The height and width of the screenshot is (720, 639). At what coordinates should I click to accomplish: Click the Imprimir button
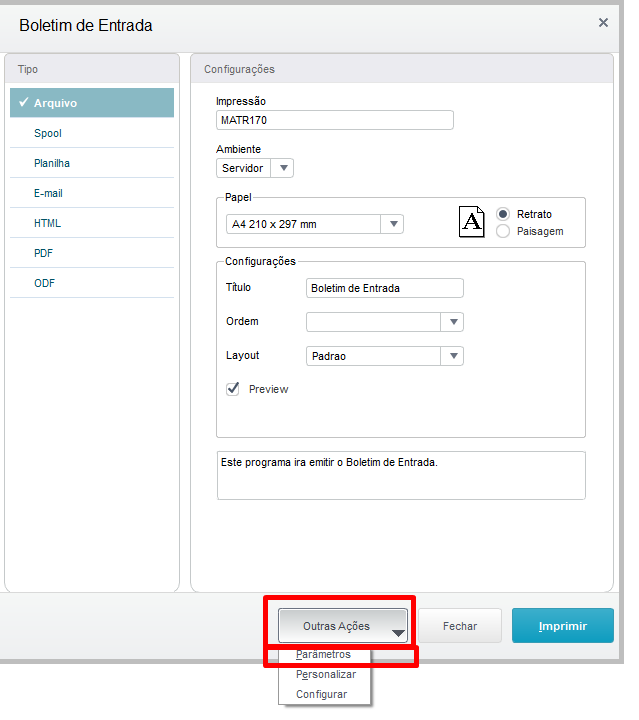pos(563,626)
